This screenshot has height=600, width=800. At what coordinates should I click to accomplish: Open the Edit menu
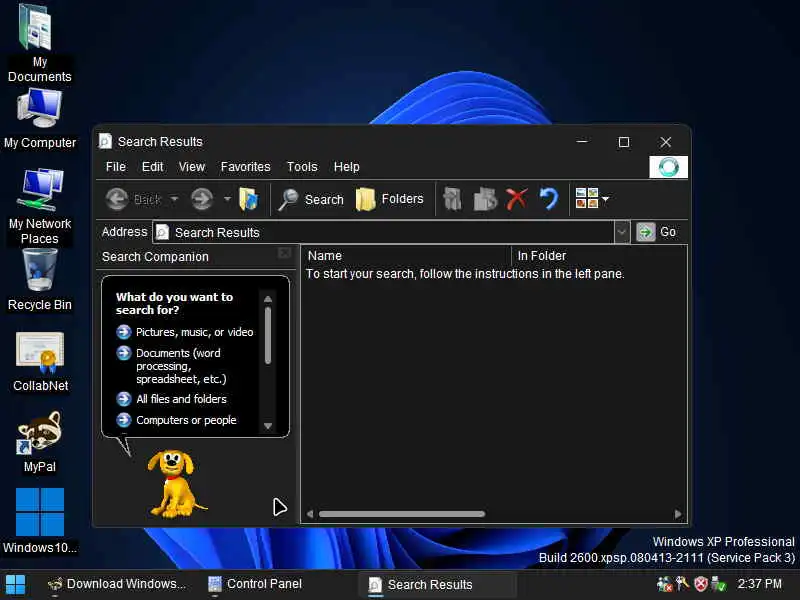coord(152,167)
